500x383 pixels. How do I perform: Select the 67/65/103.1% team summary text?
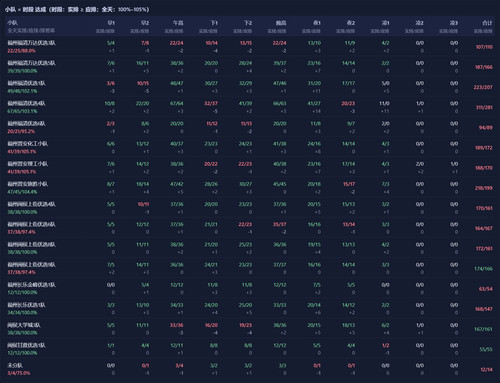22,111
